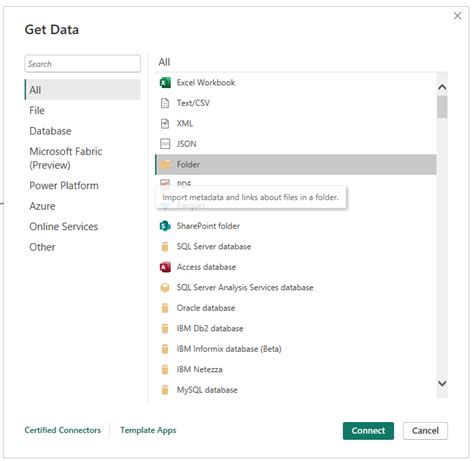The height and width of the screenshot is (461, 474).
Task: Click into the Search input field
Action: pyautogui.click(x=83, y=64)
